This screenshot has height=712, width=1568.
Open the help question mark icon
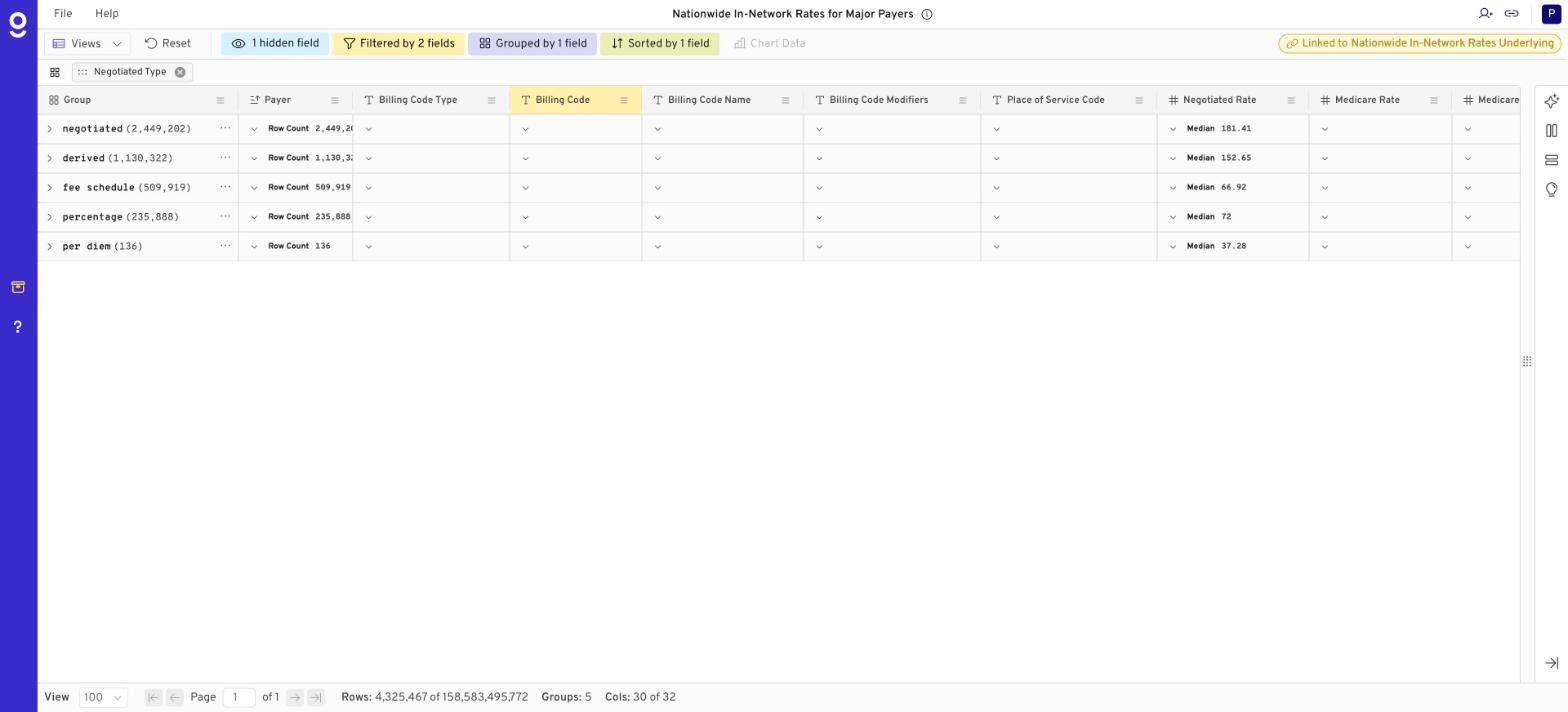tap(18, 327)
